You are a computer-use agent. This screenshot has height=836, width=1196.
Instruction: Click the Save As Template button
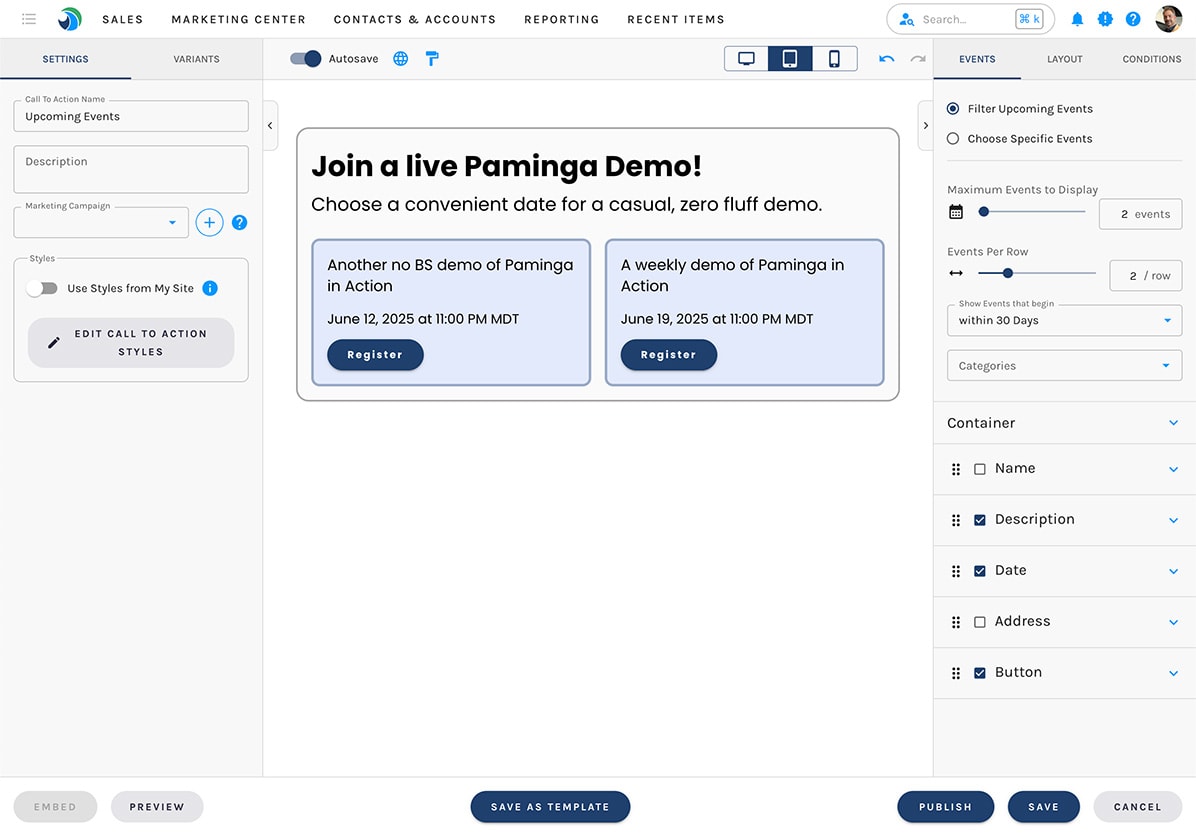550,806
